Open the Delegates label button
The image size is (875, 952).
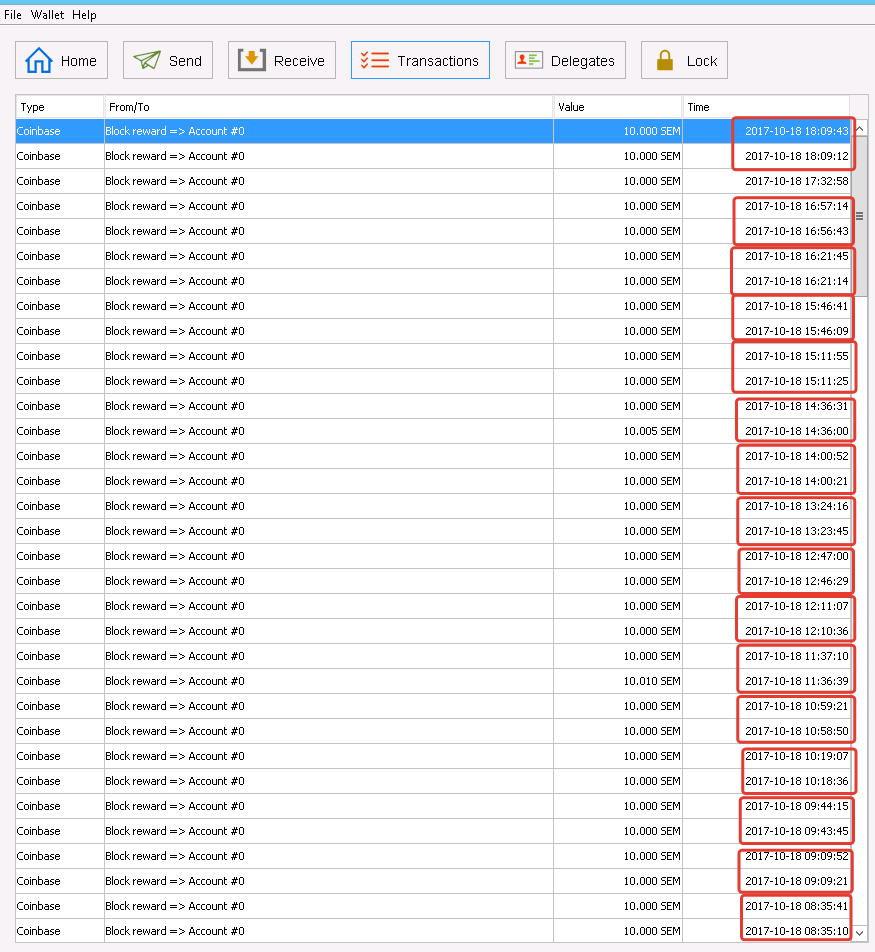(565, 60)
